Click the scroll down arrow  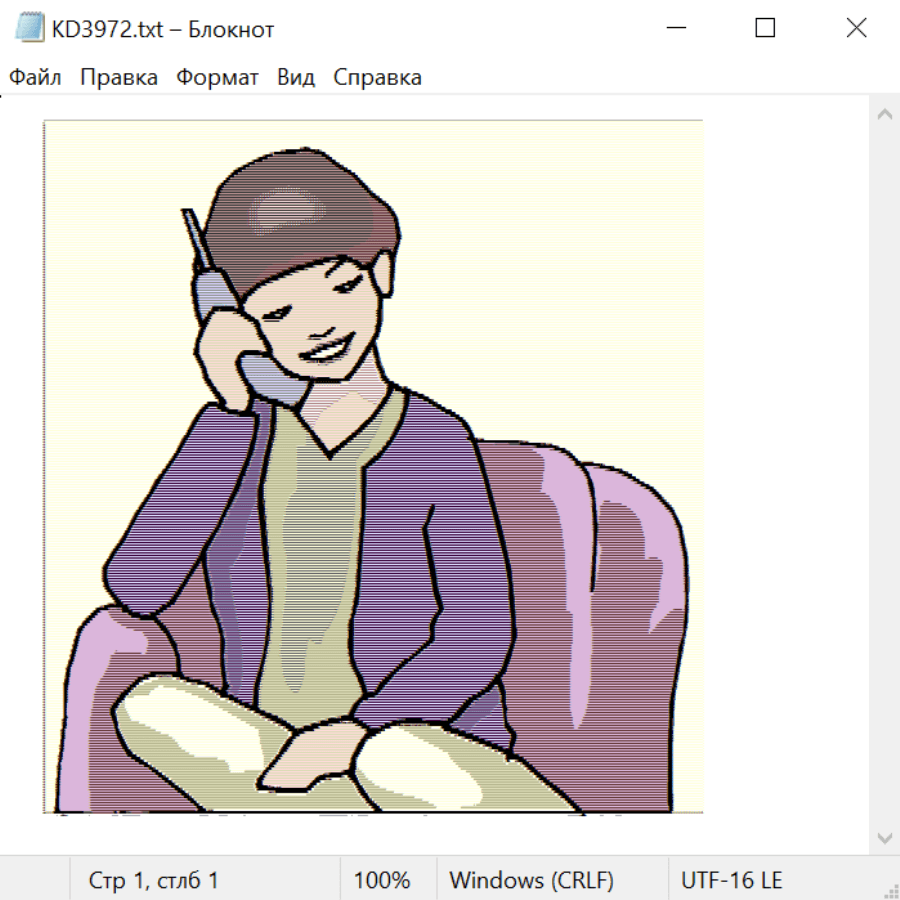click(884, 836)
